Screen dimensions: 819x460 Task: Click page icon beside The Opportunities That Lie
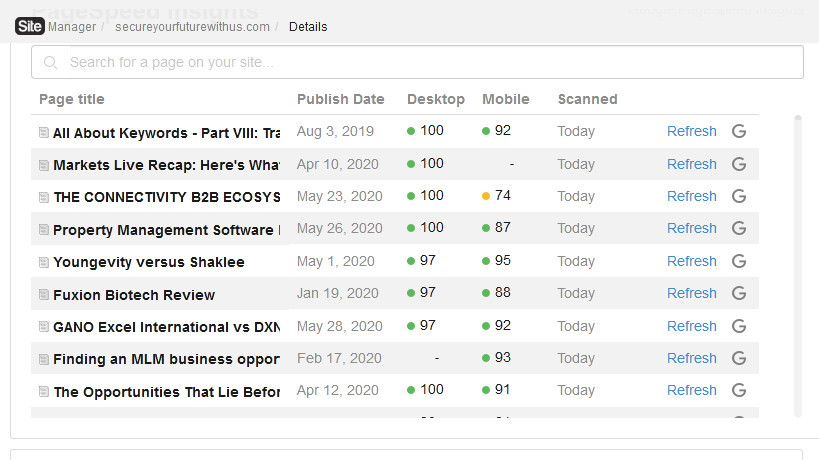coord(44,392)
